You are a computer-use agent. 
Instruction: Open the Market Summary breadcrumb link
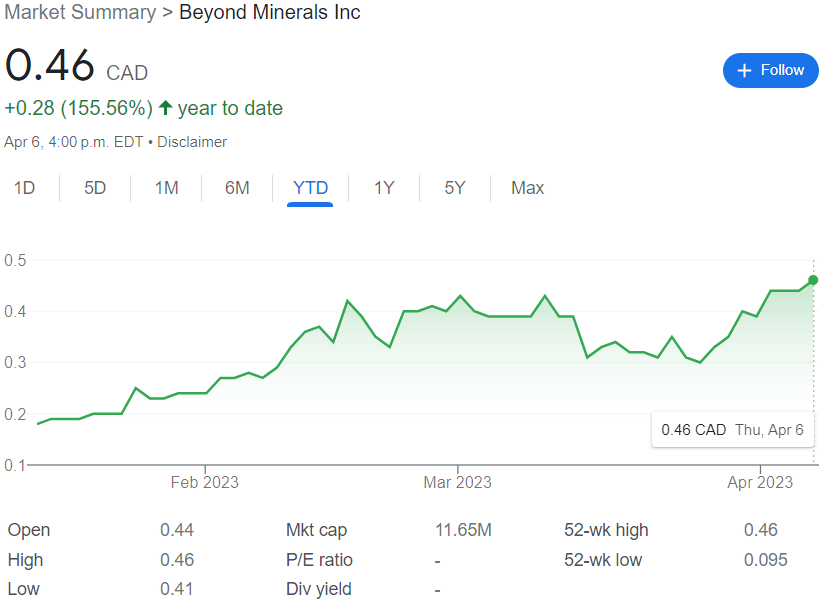tap(80, 12)
